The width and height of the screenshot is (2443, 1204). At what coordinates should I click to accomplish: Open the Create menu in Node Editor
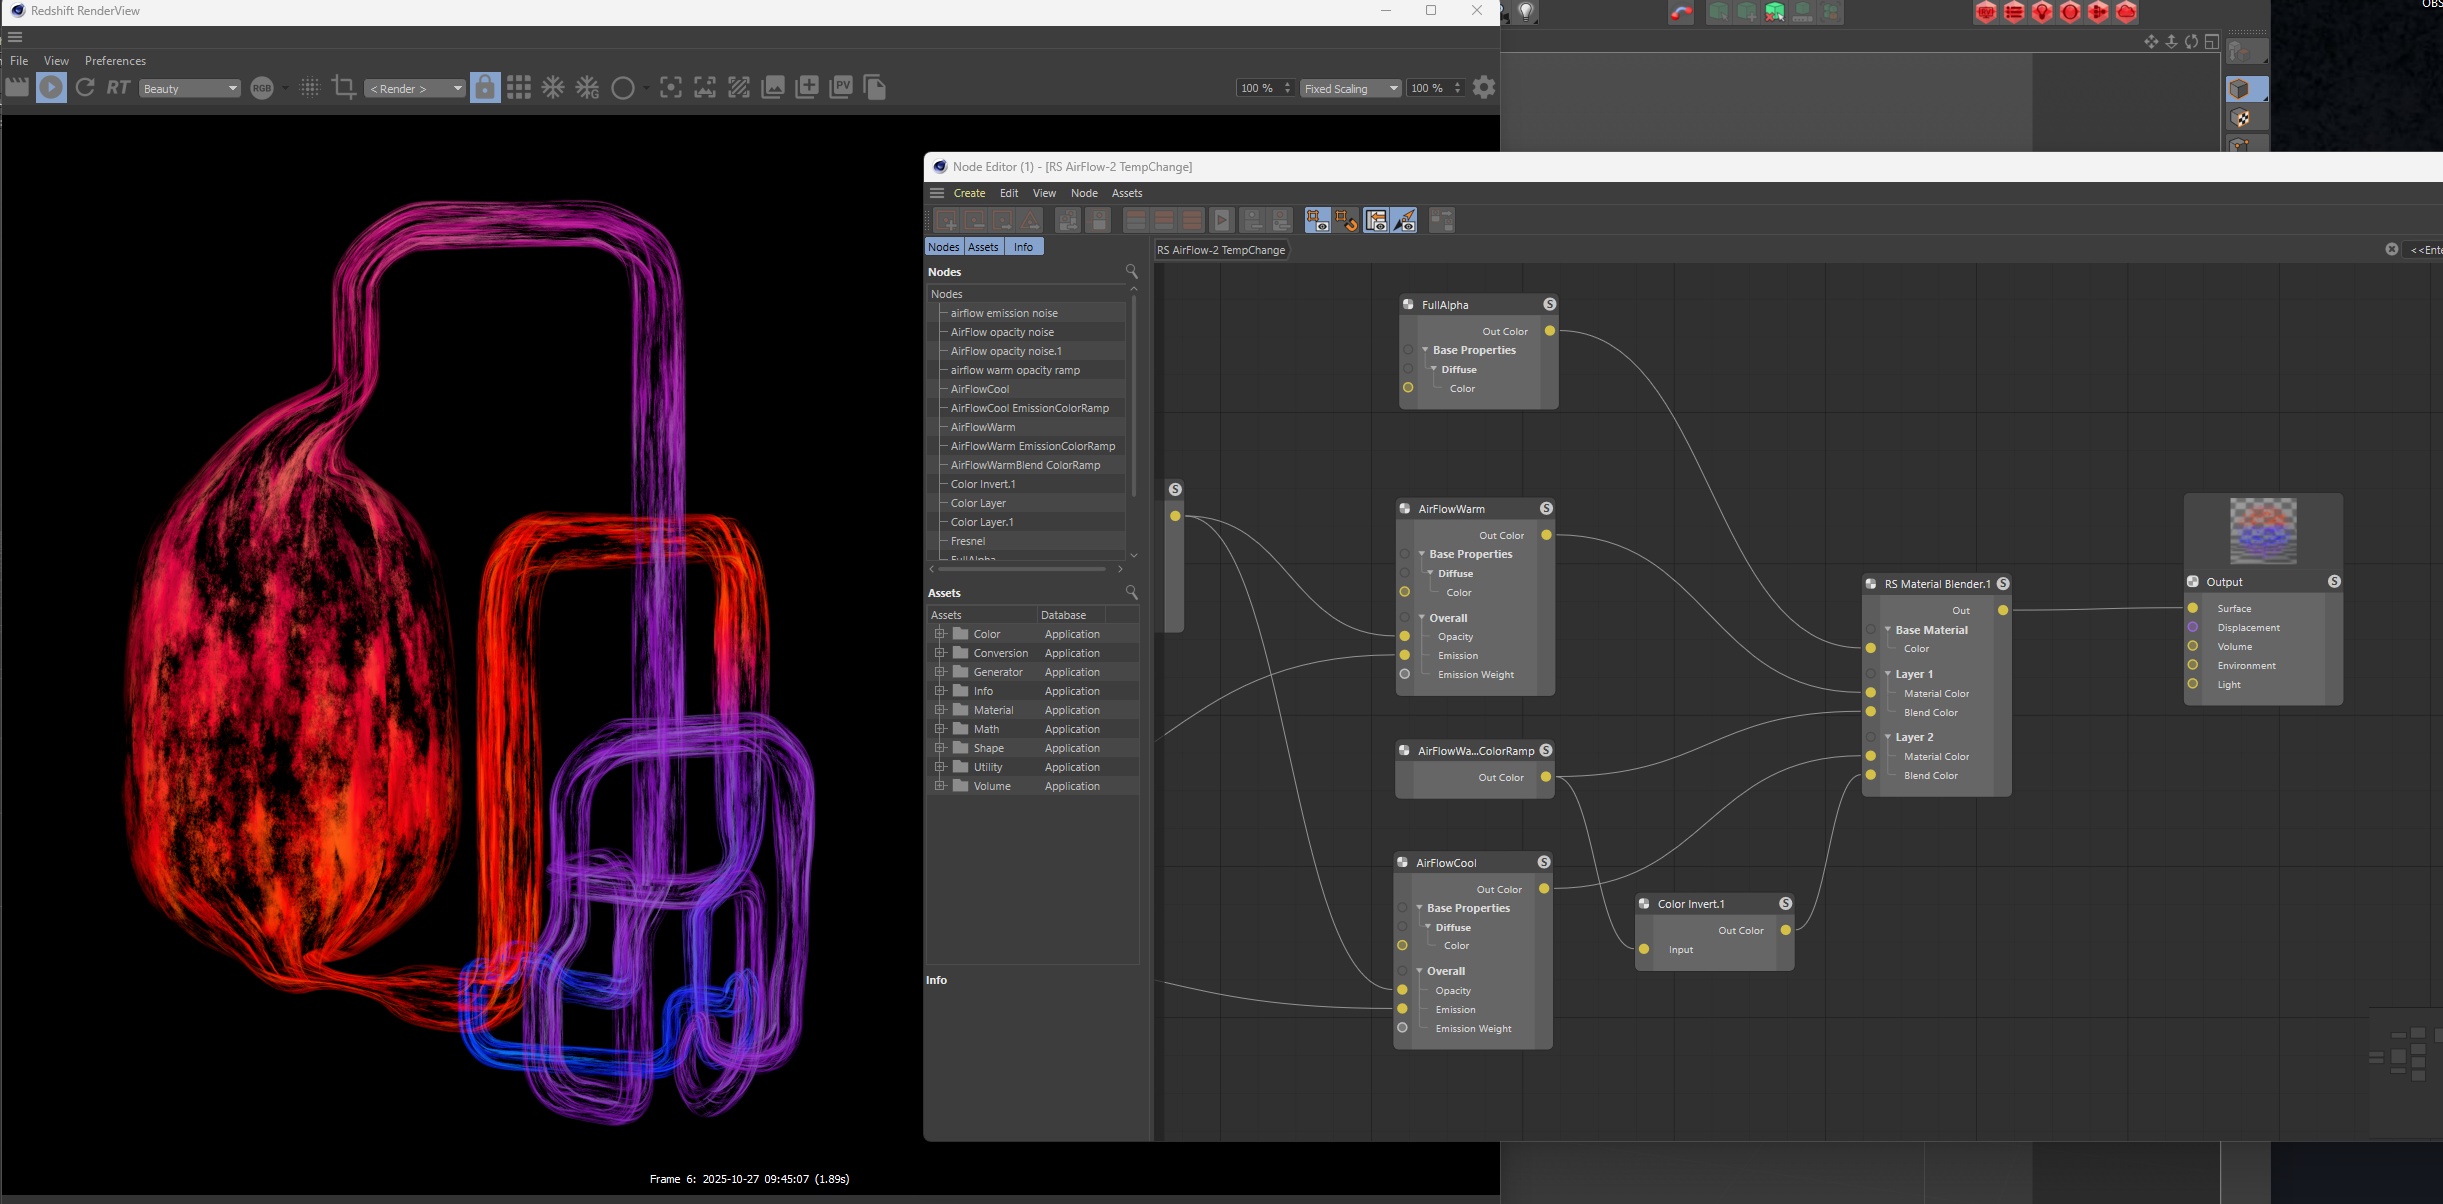coord(968,193)
